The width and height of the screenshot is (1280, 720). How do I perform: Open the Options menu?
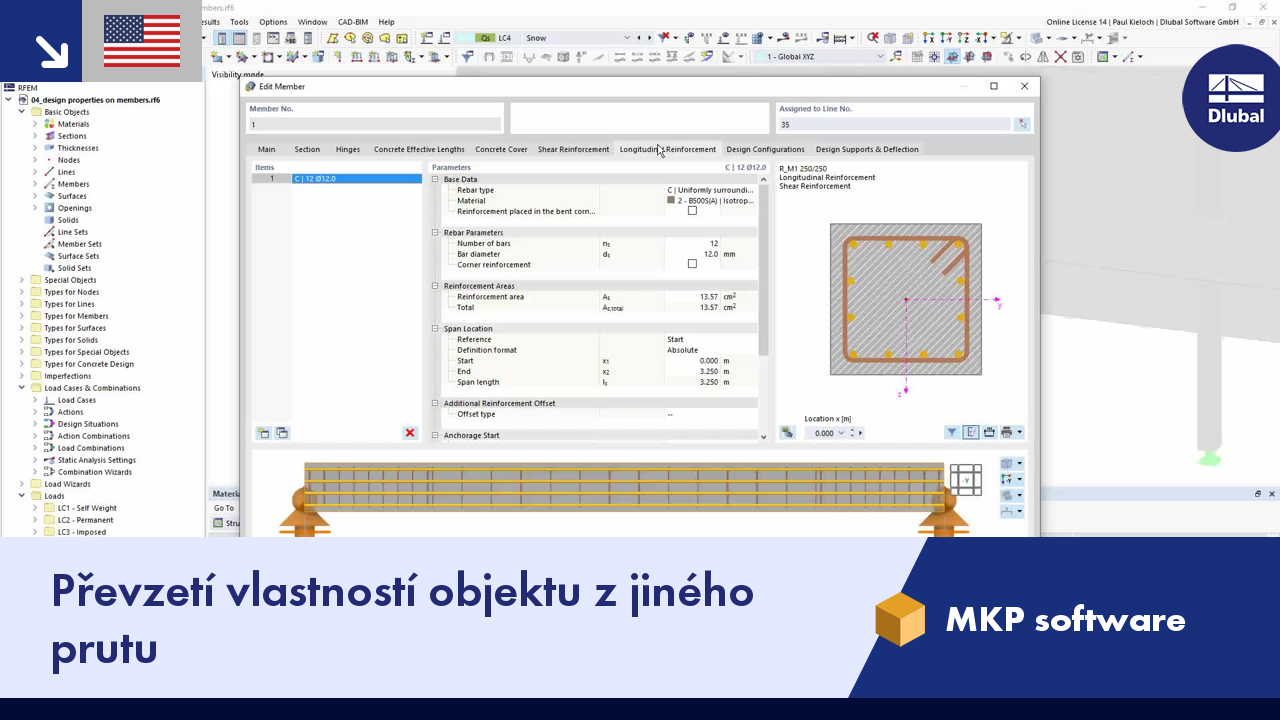tap(273, 22)
